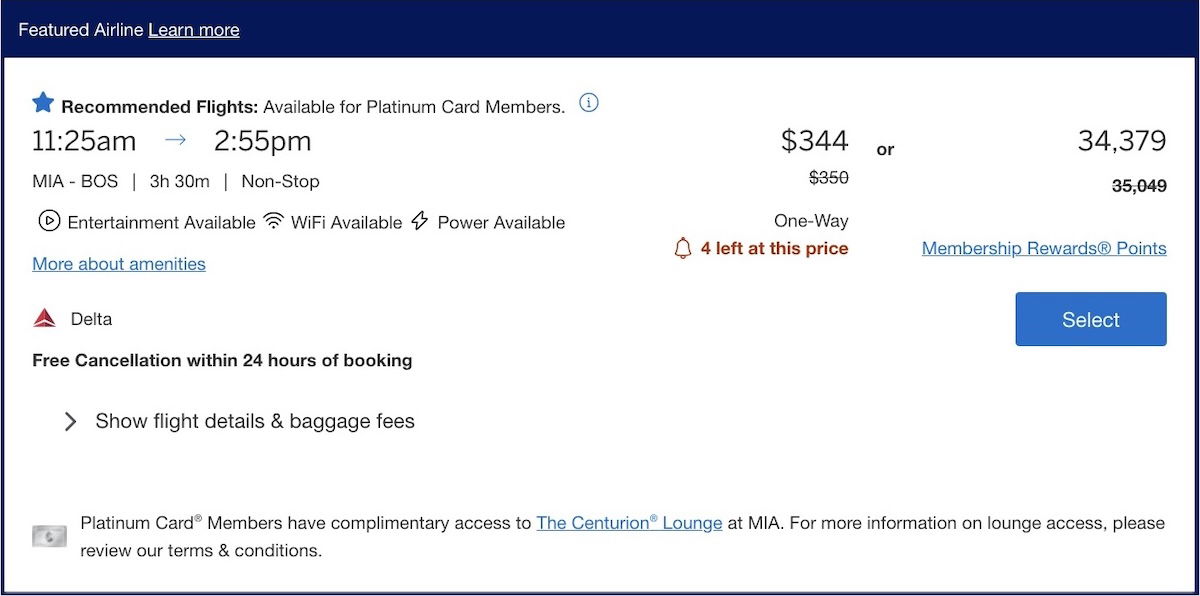Screen dimensions: 1200x596
Task: Open the info icon beside Platinum Card Members
Action: 589,103
